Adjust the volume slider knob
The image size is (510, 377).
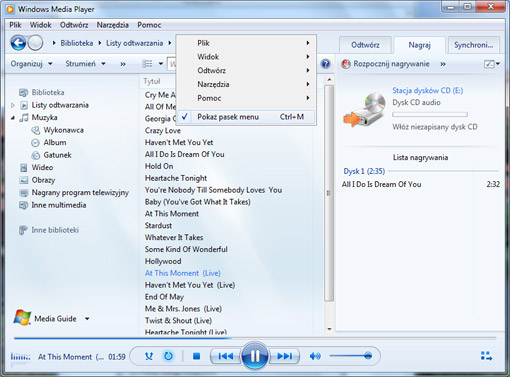(x=368, y=356)
